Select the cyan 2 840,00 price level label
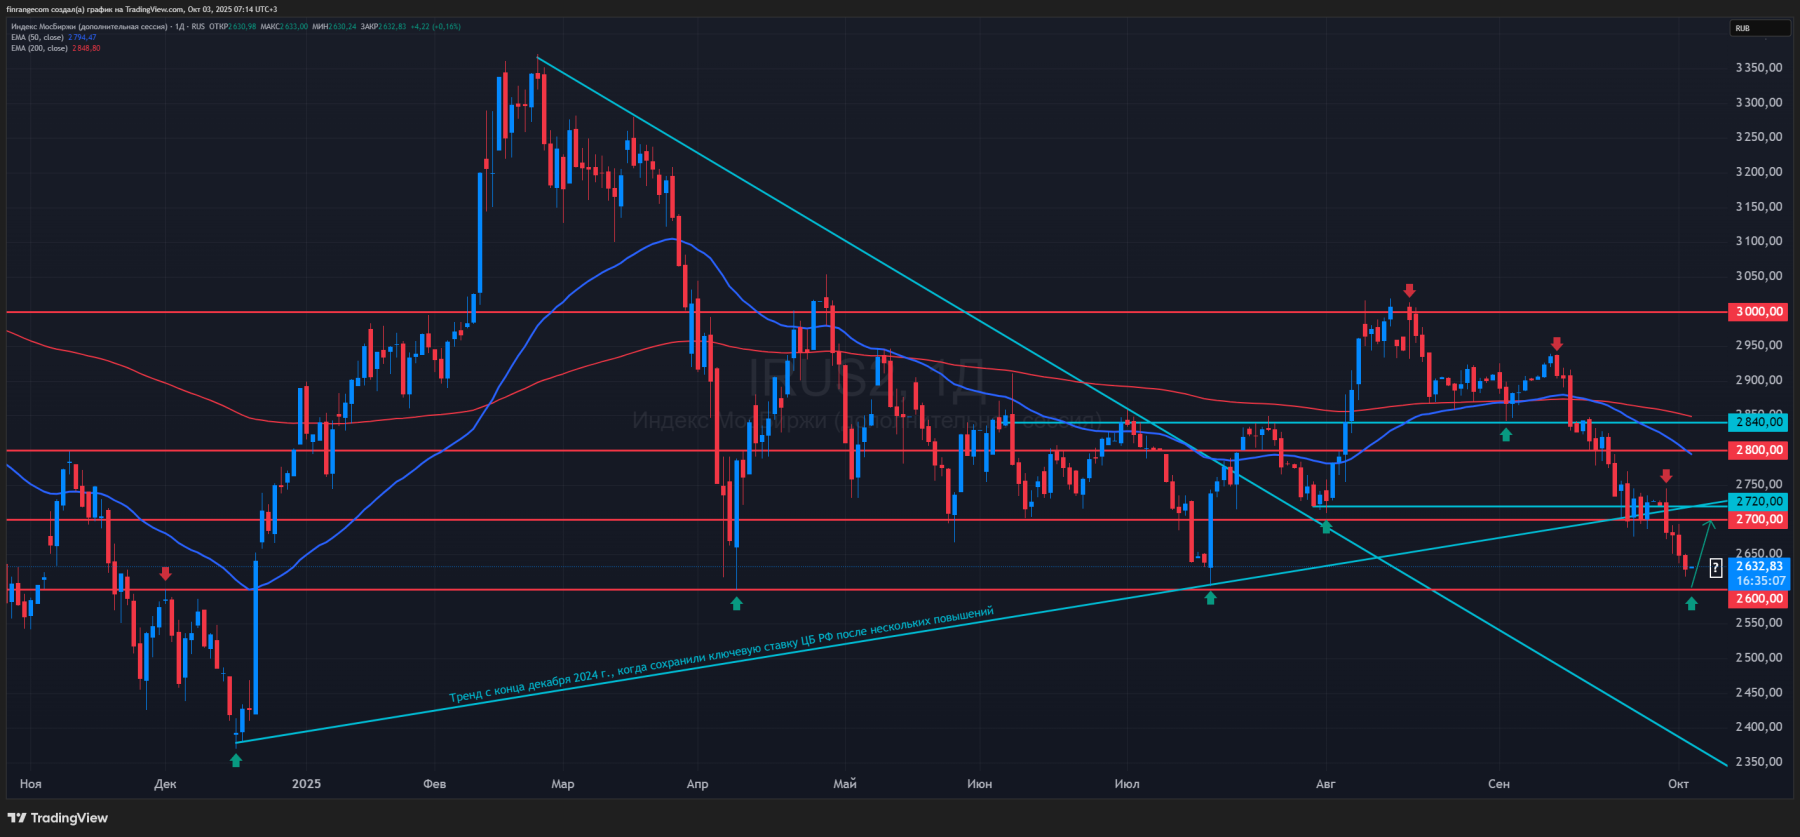Screen dimensions: 1800x837 [x=1758, y=422]
